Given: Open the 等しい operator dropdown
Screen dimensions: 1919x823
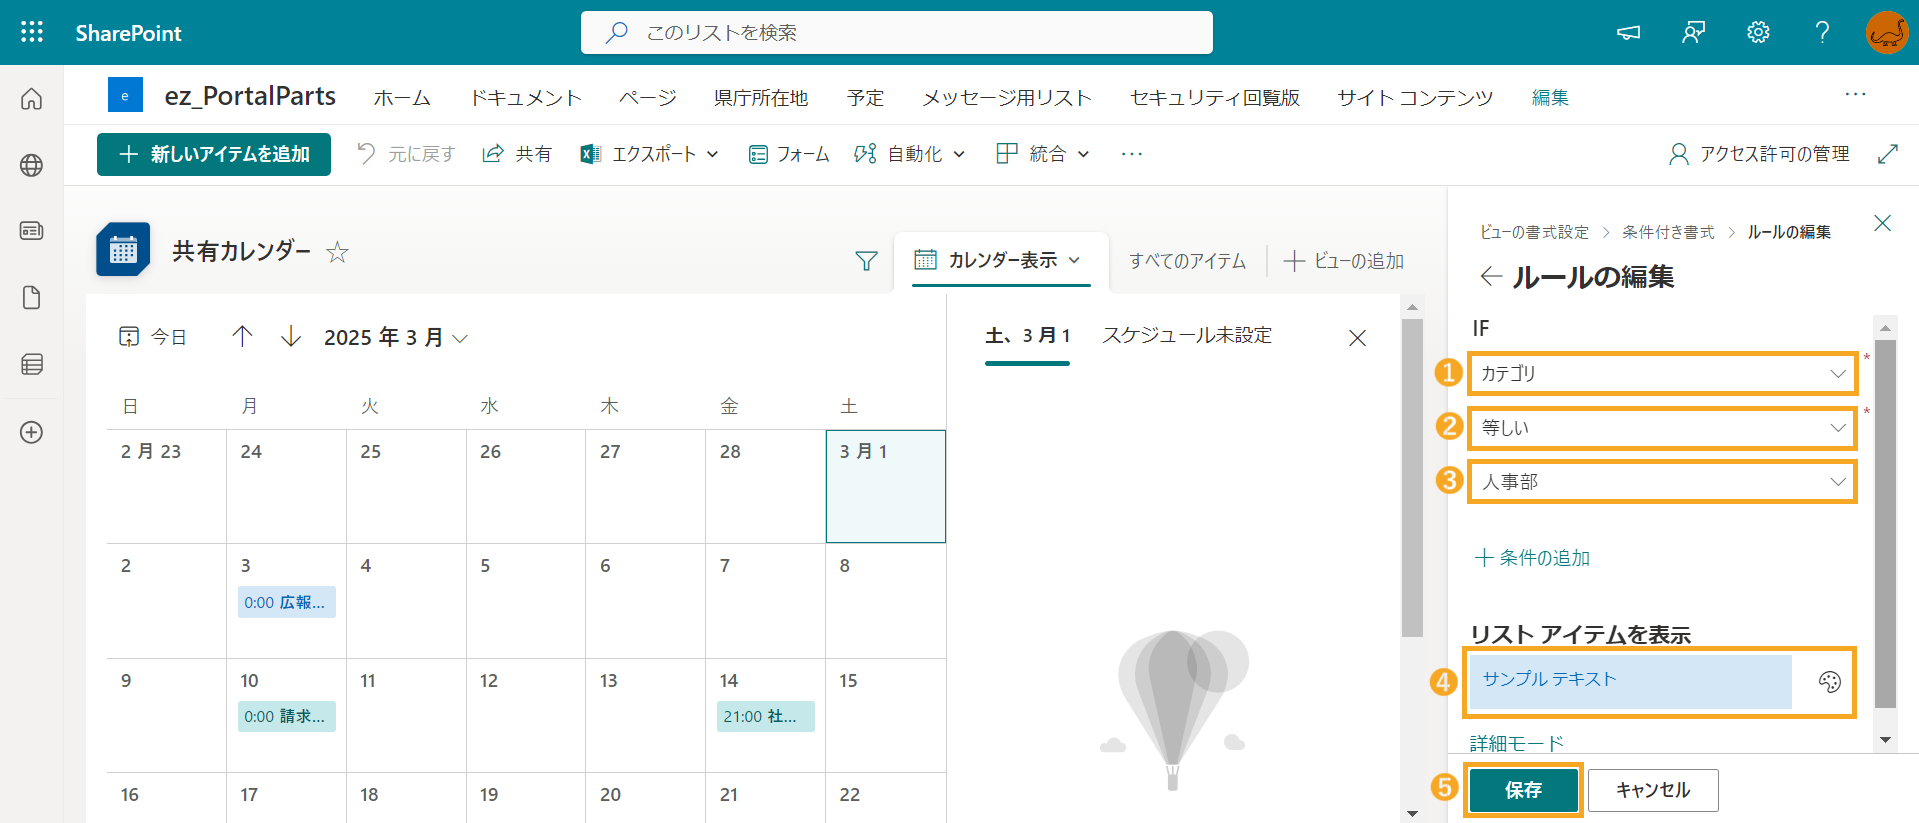Looking at the screenshot, I should [x=1663, y=427].
